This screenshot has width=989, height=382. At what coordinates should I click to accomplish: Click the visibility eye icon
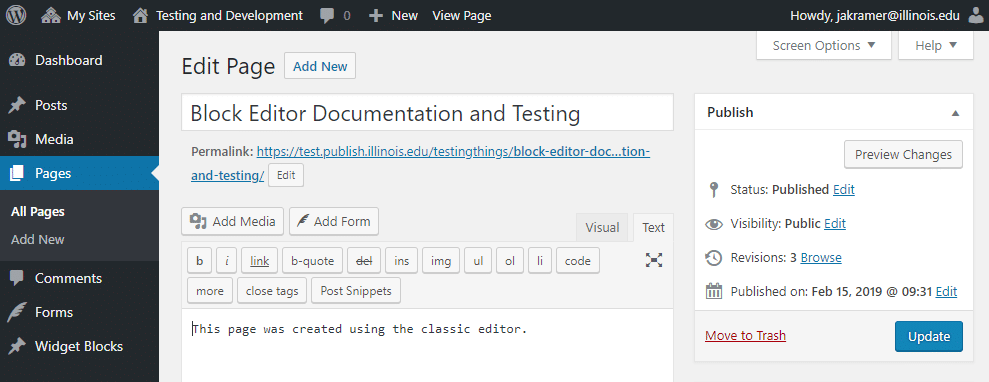pyautogui.click(x=713, y=223)
